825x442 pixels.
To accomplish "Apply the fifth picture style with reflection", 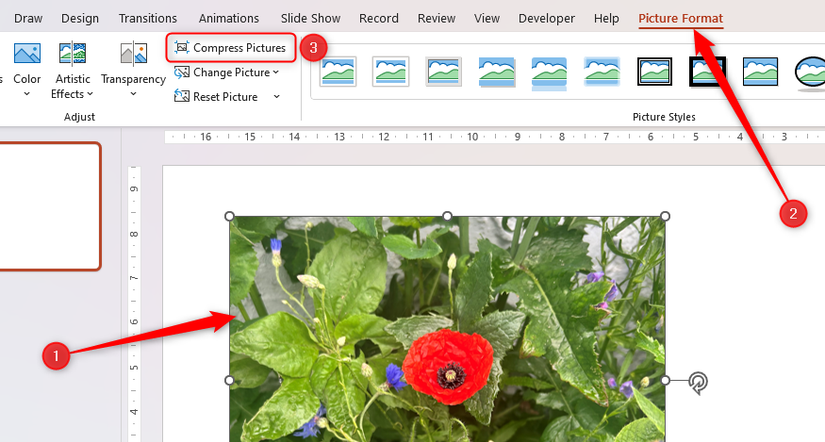I will pos(549,74).
